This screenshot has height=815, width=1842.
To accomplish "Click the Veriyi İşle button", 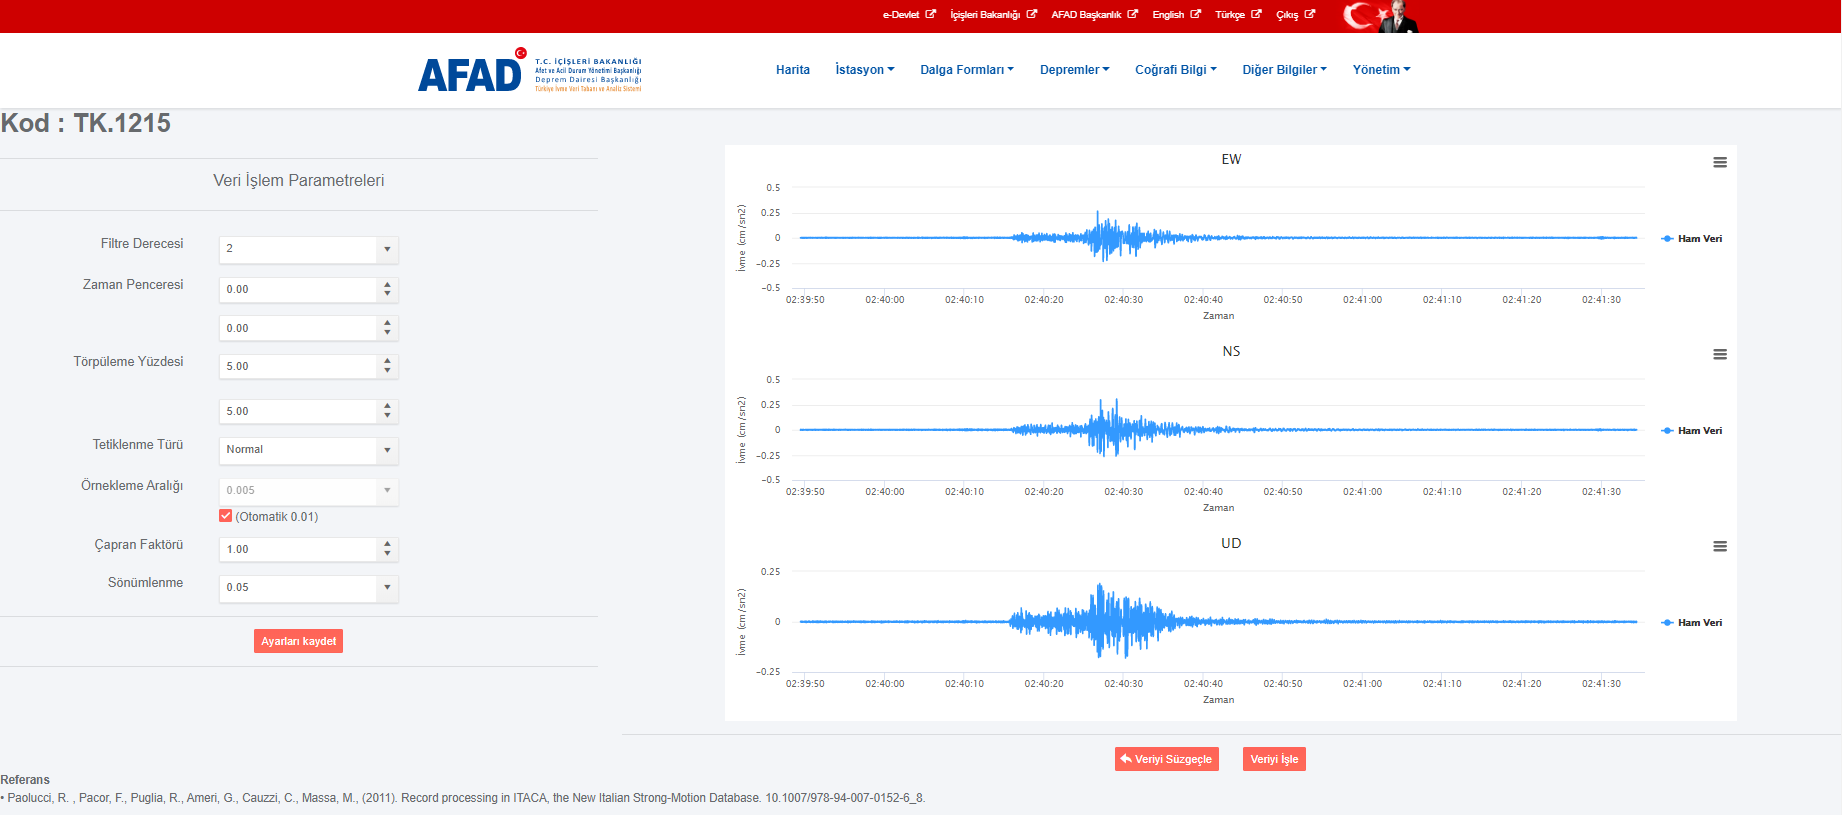I will [x=1274, y=759].
